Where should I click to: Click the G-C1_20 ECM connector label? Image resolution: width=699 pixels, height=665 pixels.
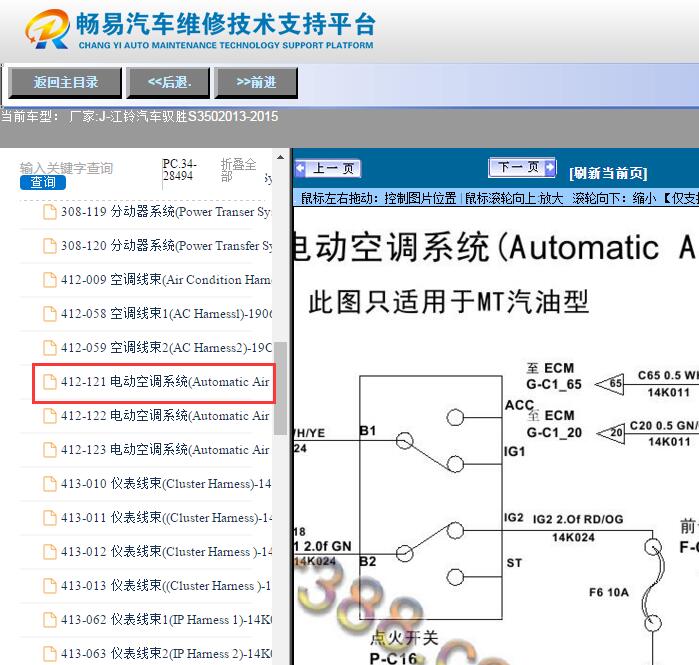coord(554,432)
